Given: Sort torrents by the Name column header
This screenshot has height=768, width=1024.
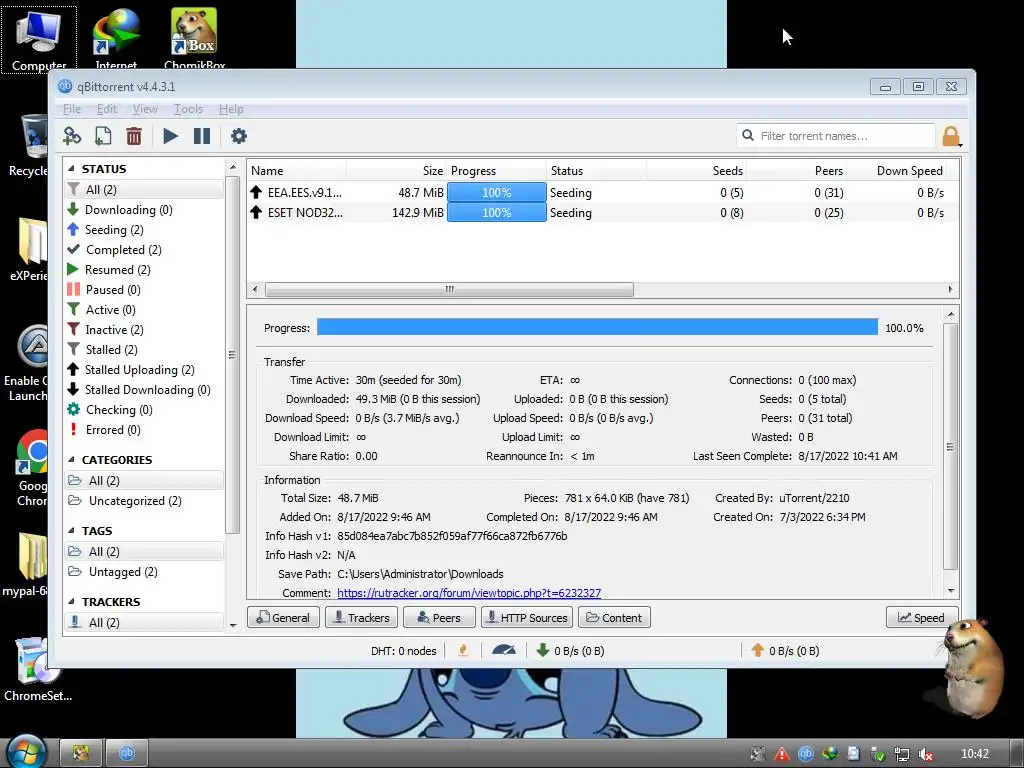Looking at the screenshot, I should 297,171.
